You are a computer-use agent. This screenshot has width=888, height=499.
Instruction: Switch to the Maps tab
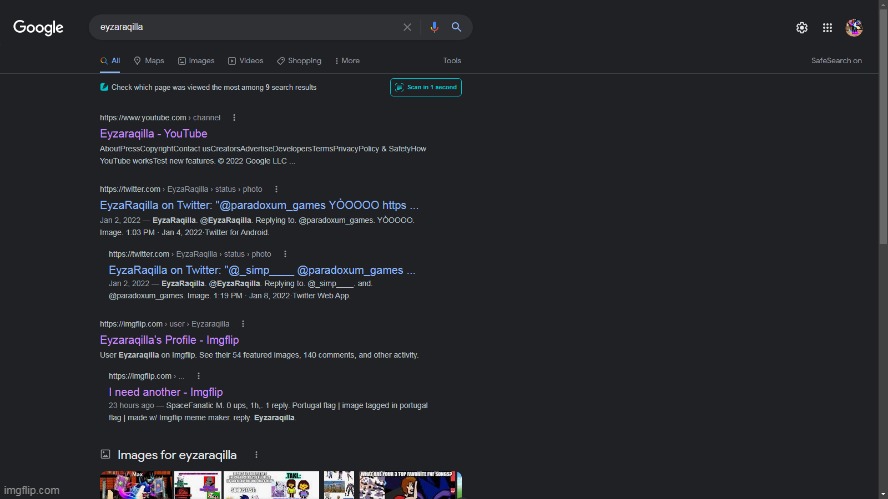tap(149, 61)
